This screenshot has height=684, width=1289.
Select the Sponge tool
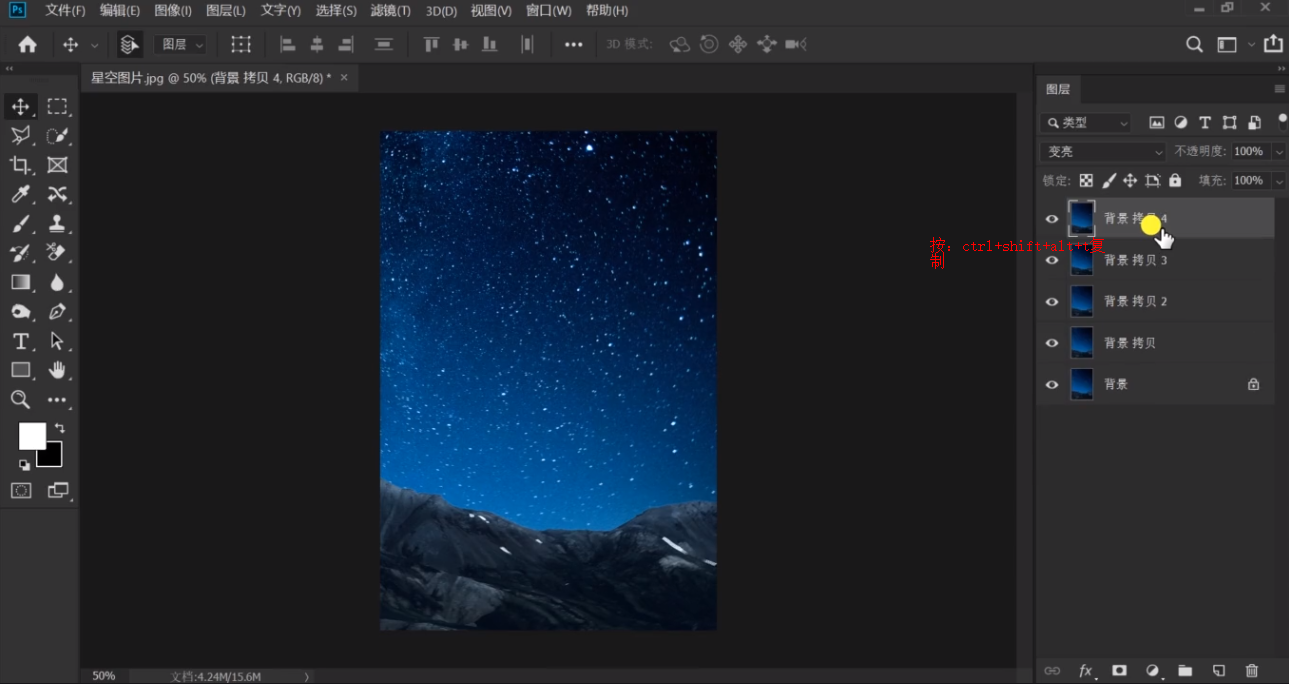(20, 312)
